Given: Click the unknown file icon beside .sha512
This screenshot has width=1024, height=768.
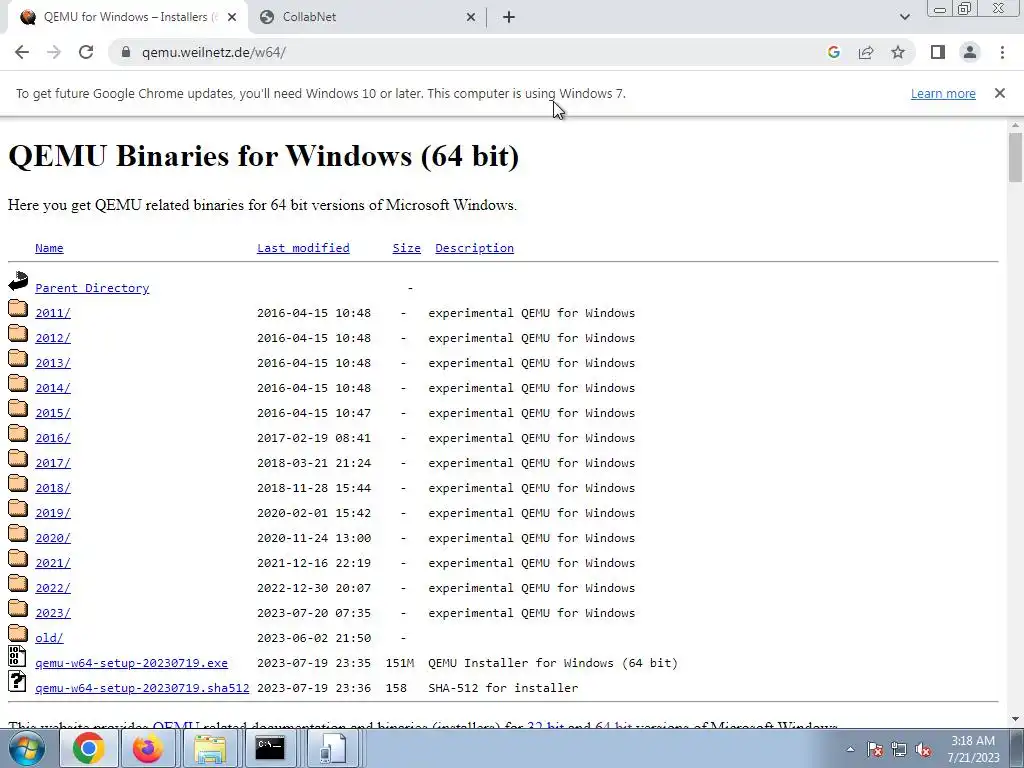Looking at the screenshot, I should point(17,681).
